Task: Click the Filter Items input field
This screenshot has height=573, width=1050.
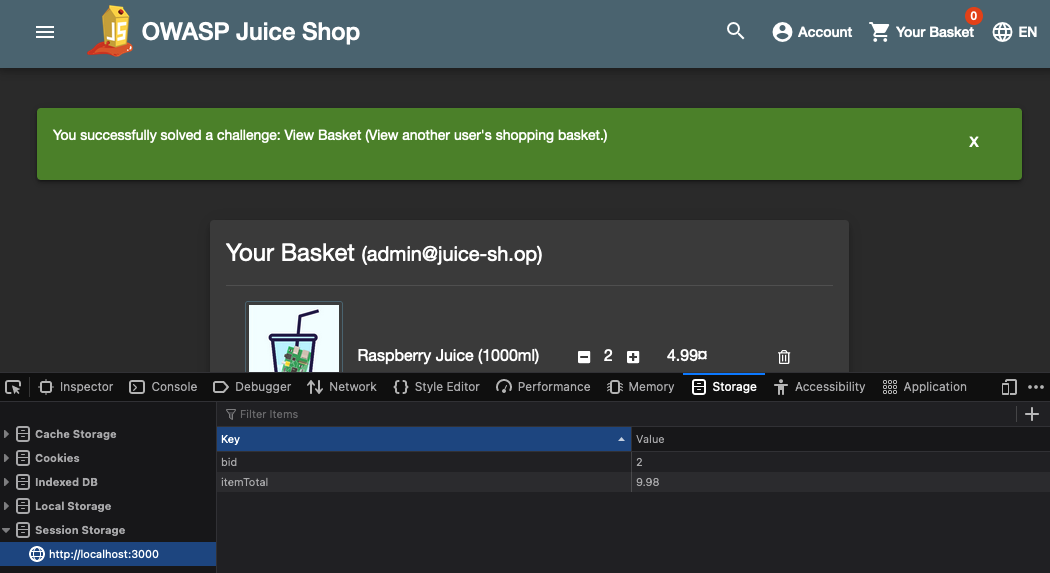Action: (x=616, y=414)
